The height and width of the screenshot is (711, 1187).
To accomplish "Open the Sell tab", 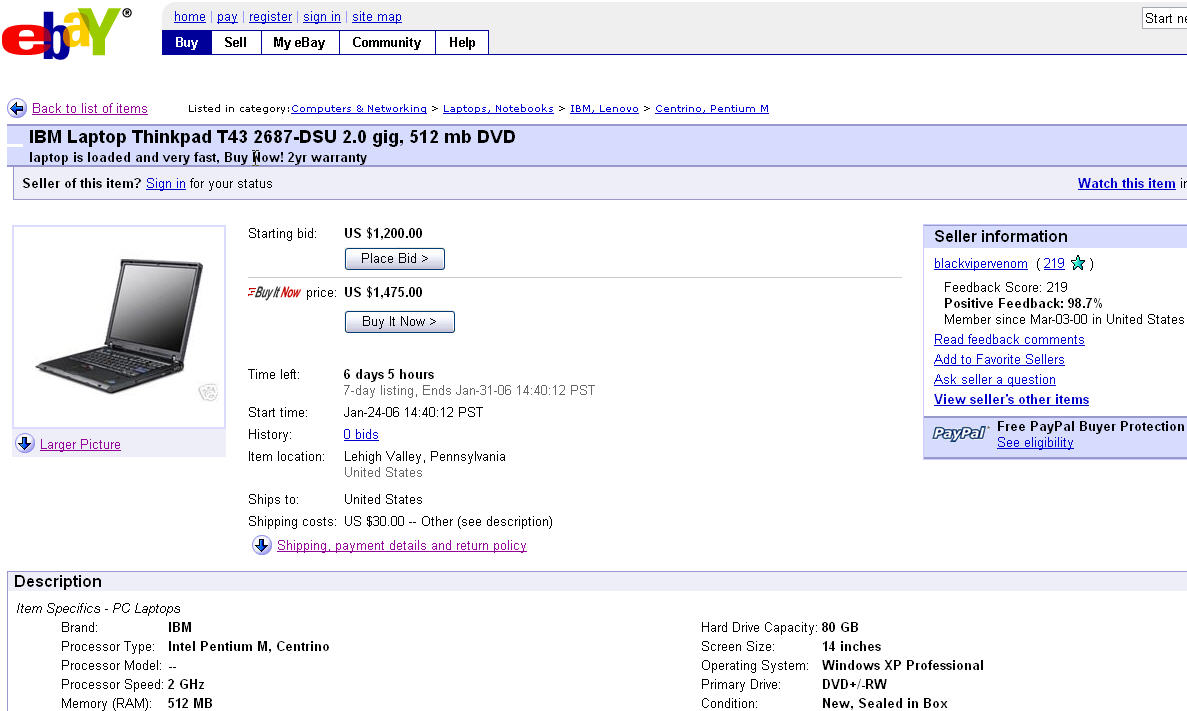I will click(235, 42).
